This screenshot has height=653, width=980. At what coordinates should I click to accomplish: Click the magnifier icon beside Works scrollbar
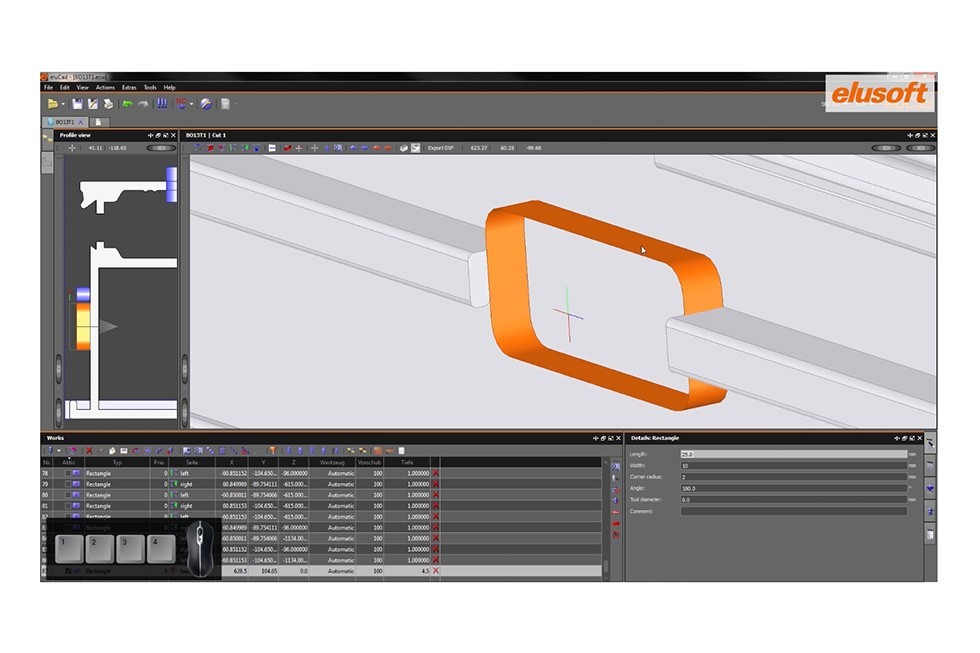(616, 467)
